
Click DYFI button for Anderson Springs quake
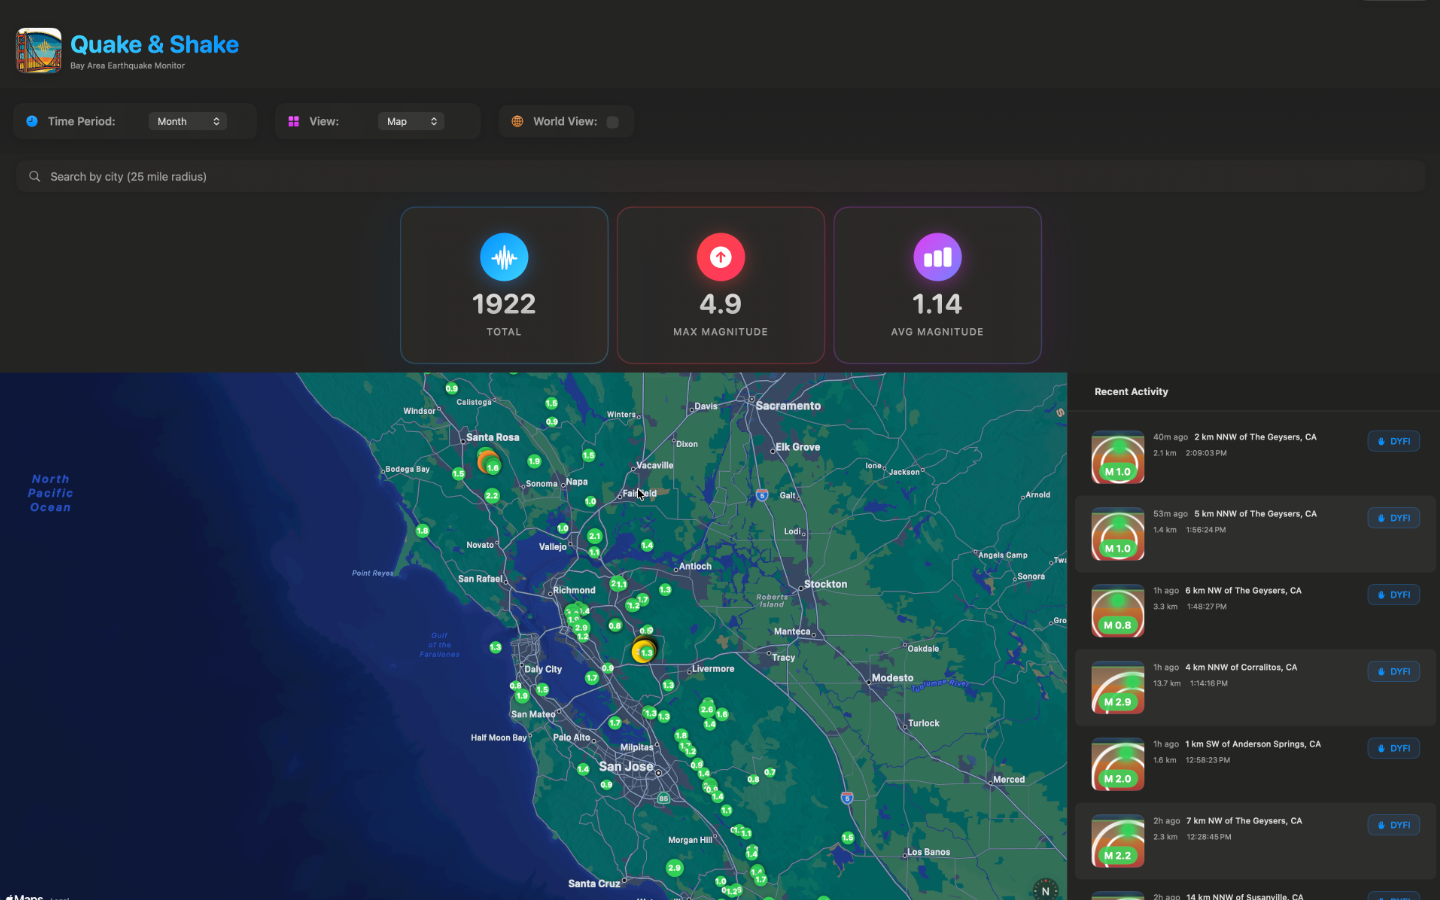coord(1394,748)
